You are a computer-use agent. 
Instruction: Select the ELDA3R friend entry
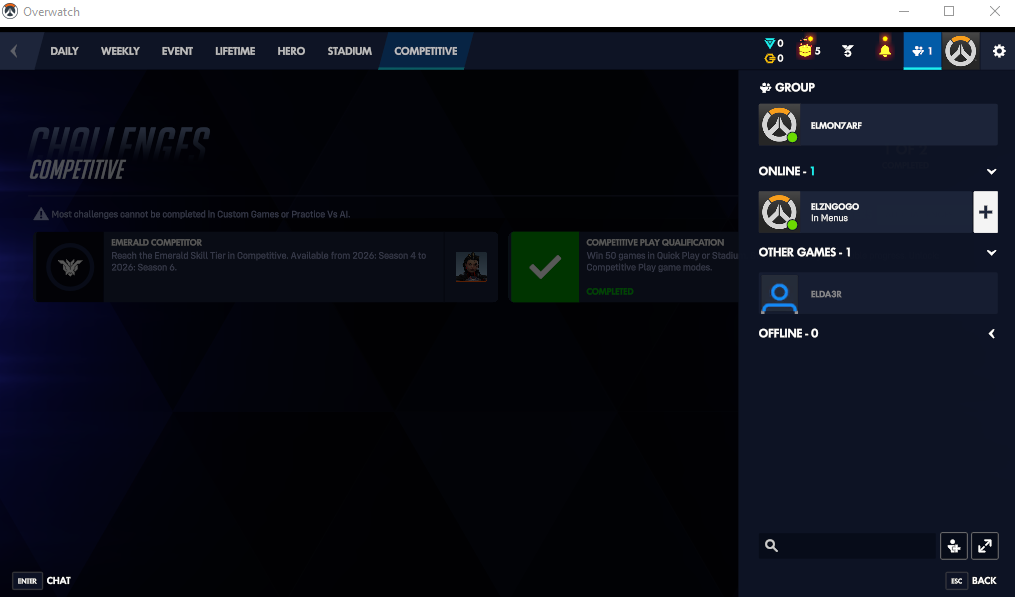(878, 293)
